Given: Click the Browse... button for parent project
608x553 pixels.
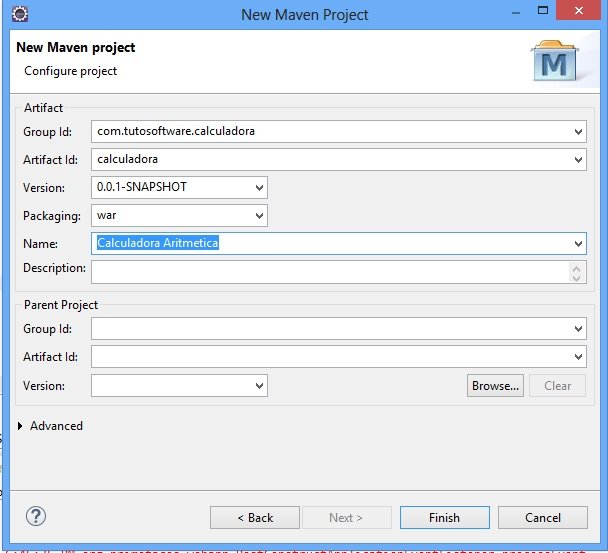Looking at the screenshot, I should pyautogui.click(x=495, y=386).
